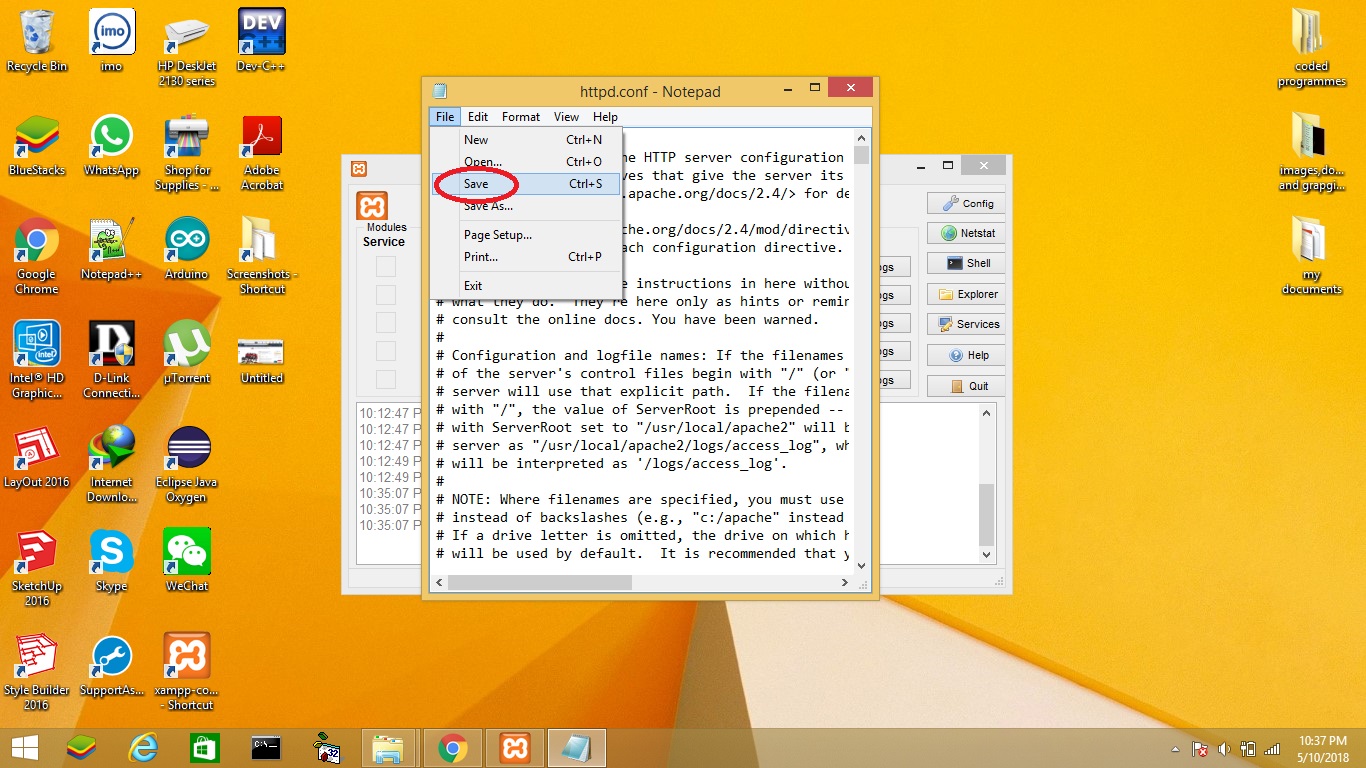
Task: Open the View menu in Notepad
Action: pyautogui.click(x=566, y=117)
